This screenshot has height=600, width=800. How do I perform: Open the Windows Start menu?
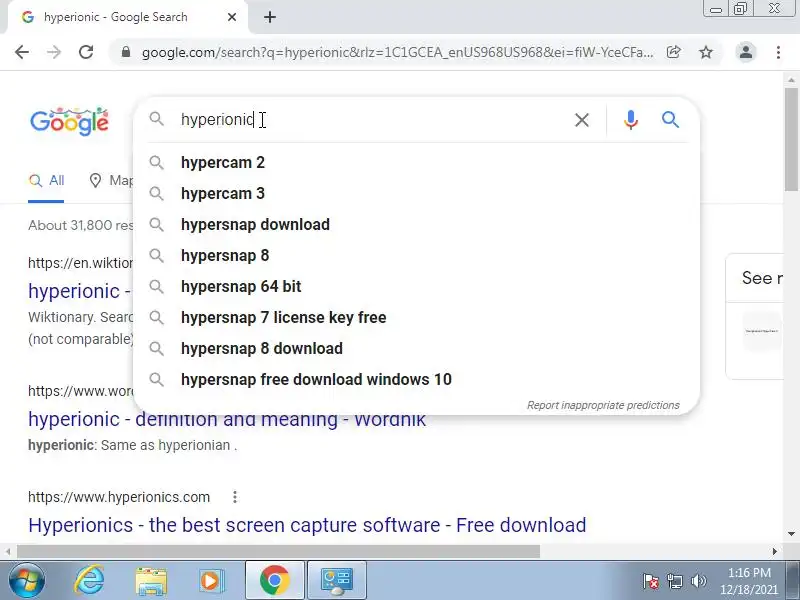pyautogui.click(x=27, y=581)
